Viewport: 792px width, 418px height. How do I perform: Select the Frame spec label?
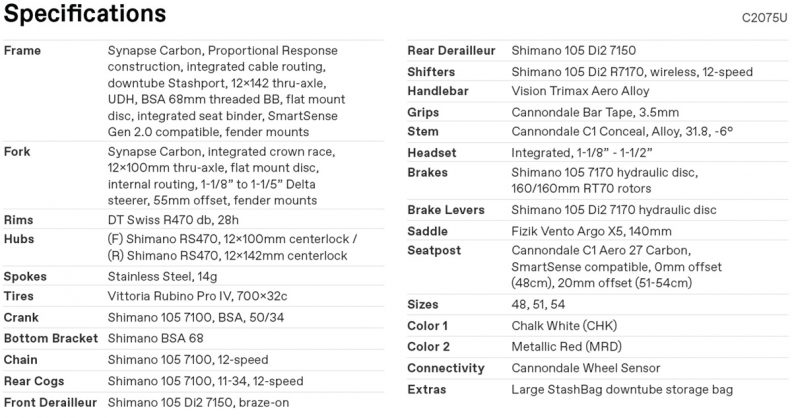pyautogui.click(x=23, y=50)
